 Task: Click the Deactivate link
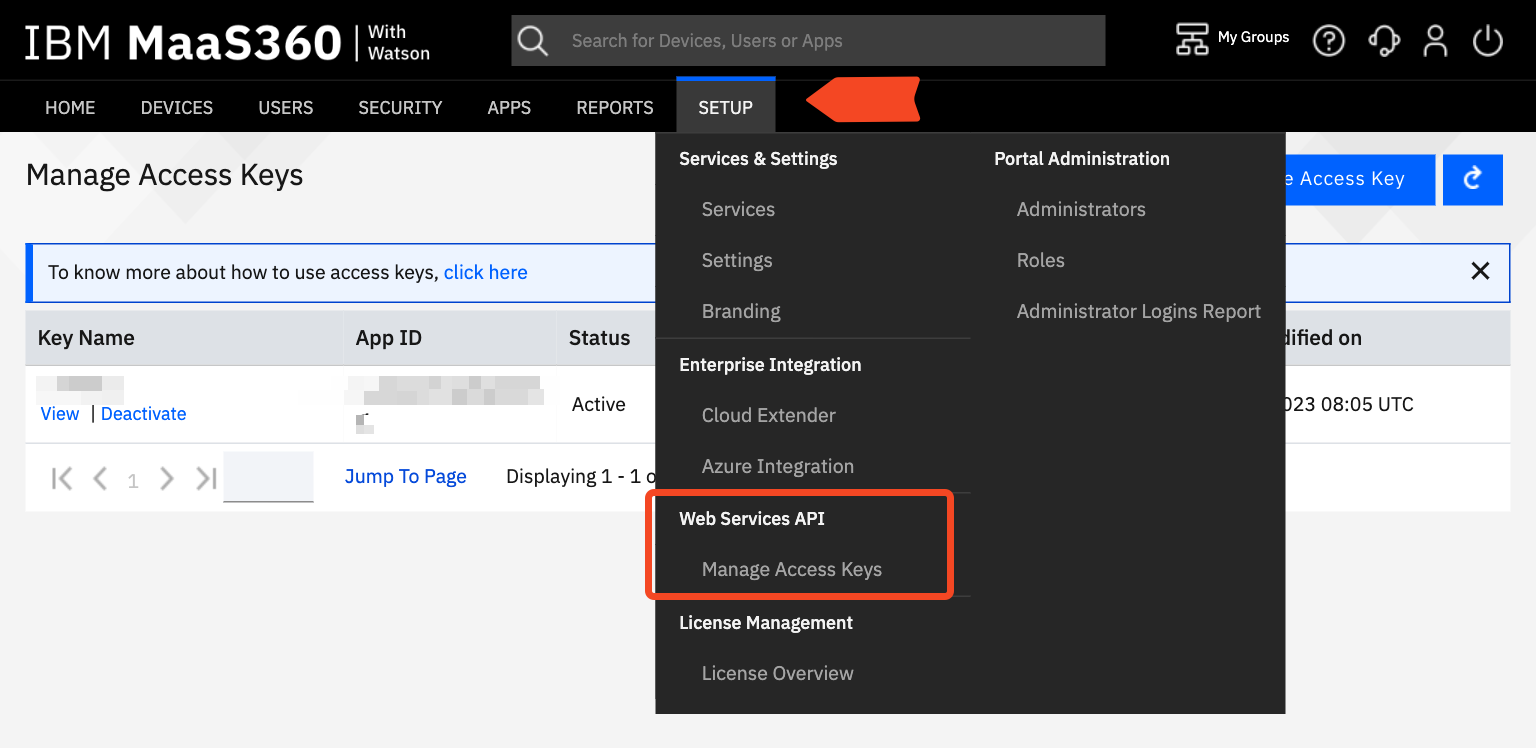pos(144,414)
